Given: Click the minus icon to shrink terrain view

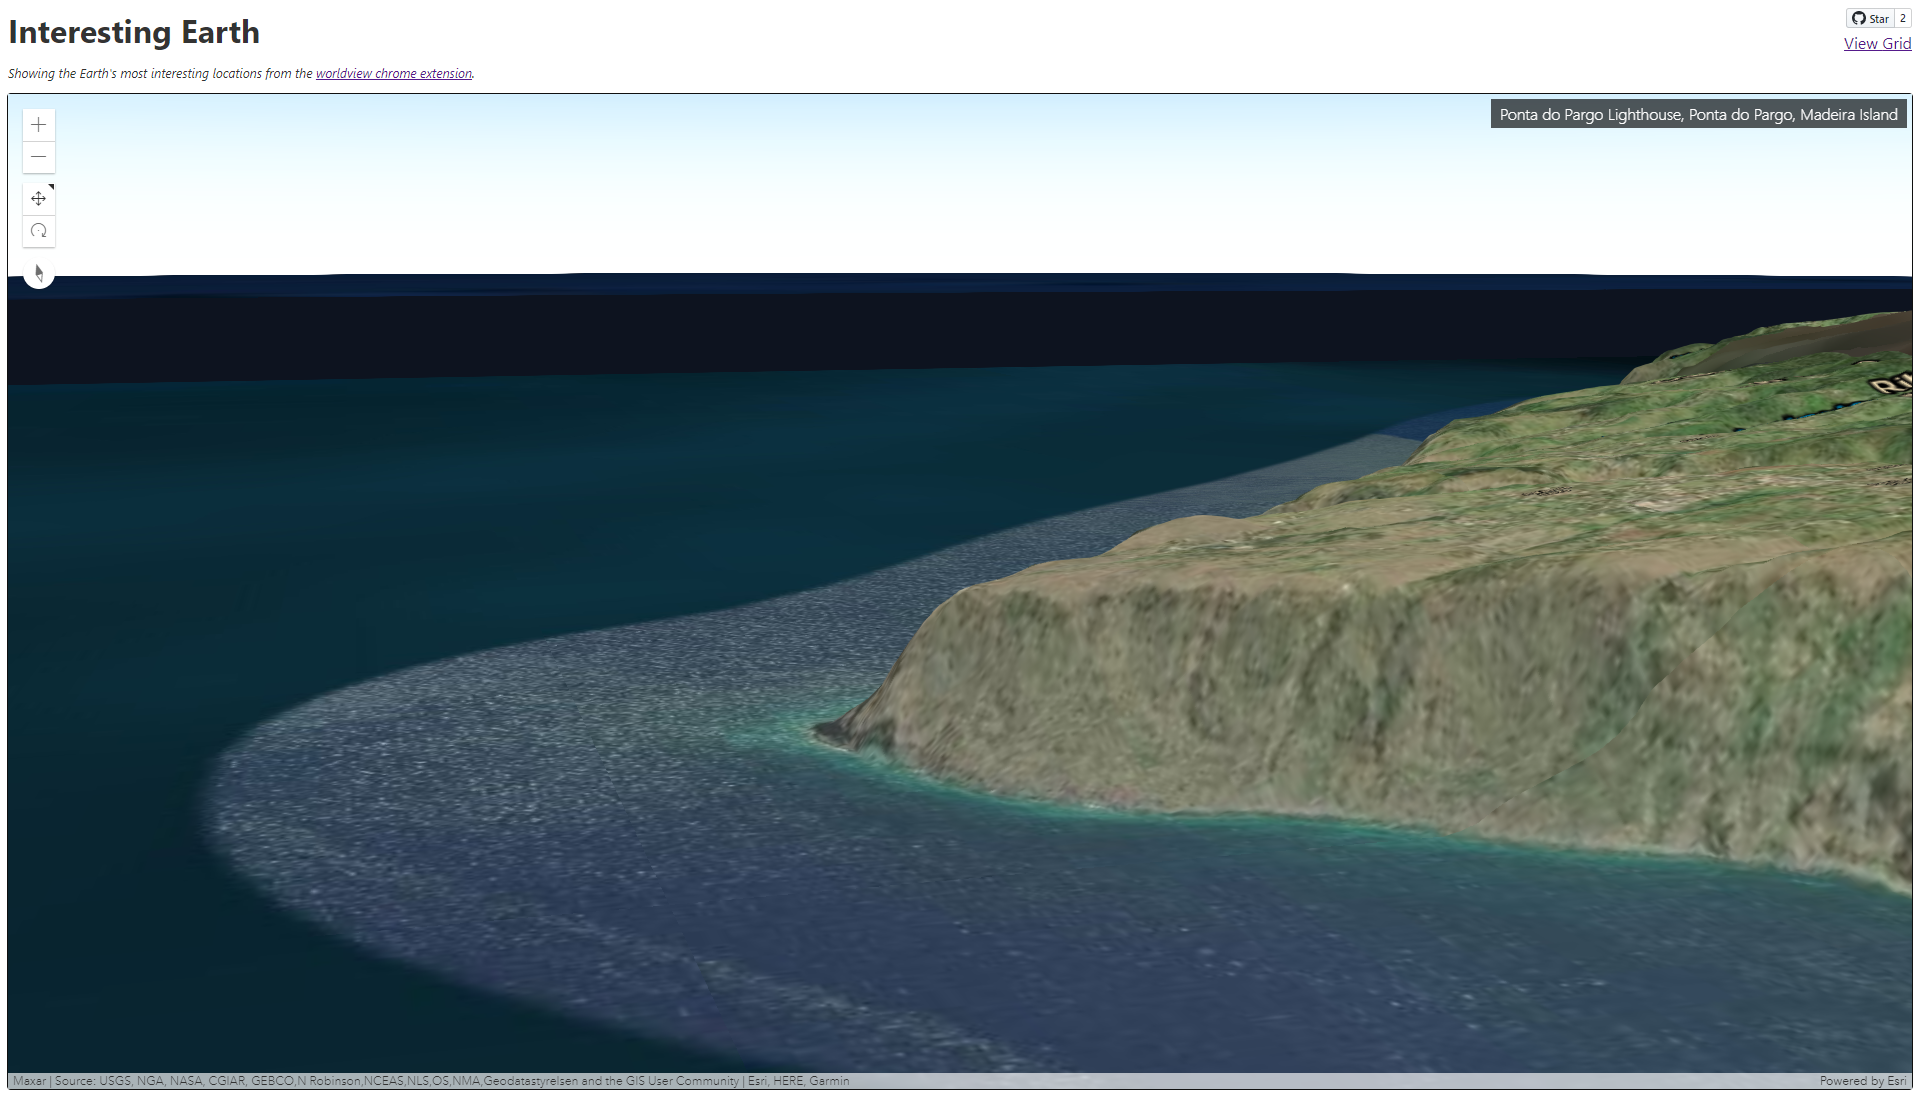Looking at the screenshot, I should pos(38,157).
